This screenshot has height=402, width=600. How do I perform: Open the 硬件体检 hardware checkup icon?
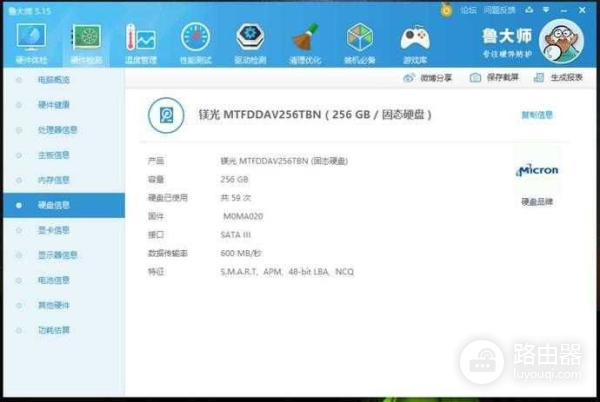(31, 43)
